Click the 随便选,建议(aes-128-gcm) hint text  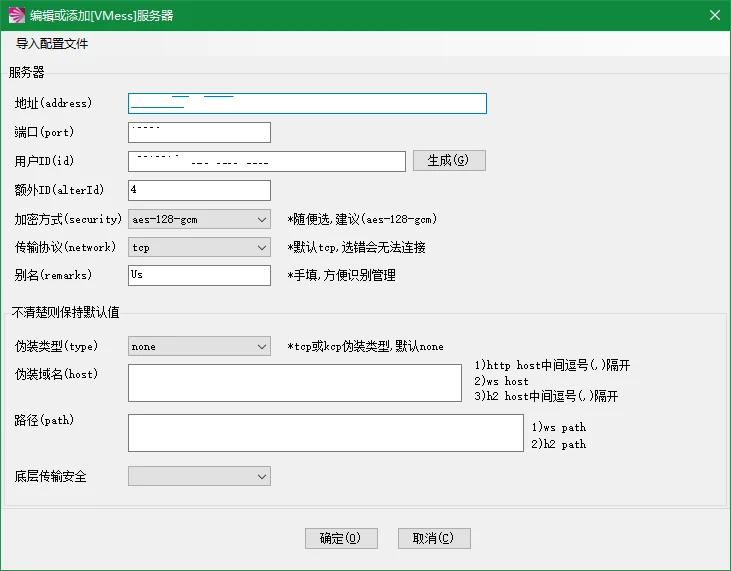362,219
